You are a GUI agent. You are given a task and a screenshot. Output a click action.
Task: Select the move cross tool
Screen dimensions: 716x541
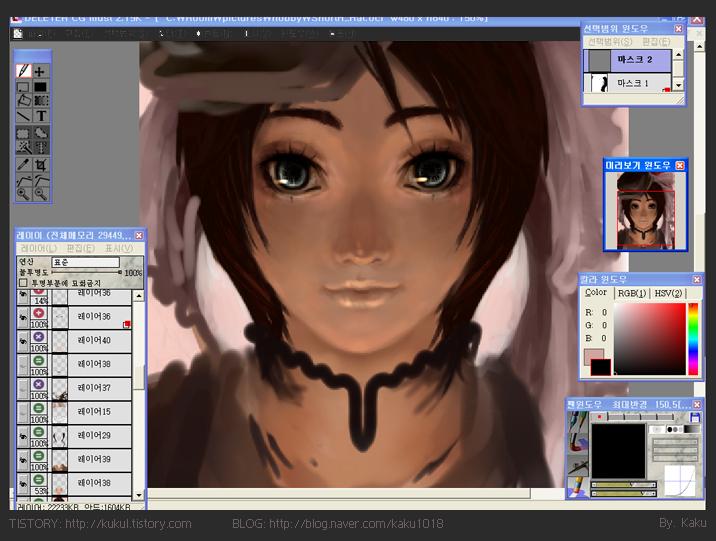(40, 71)
